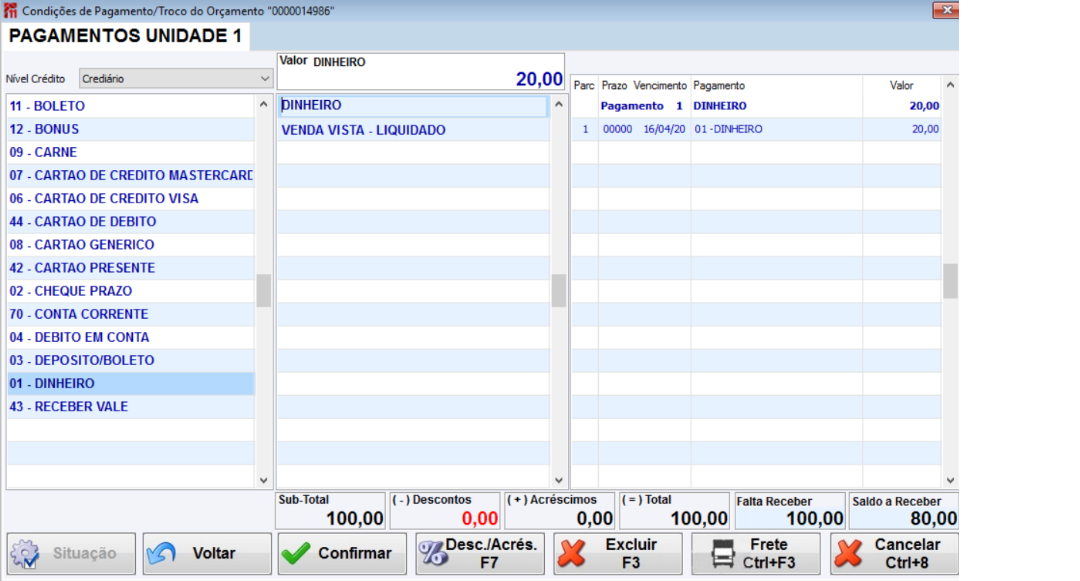Screen dimensions: 1080x581
Task: Click down arrow of payment types scrollbar
Action: (x=263, y=480)
